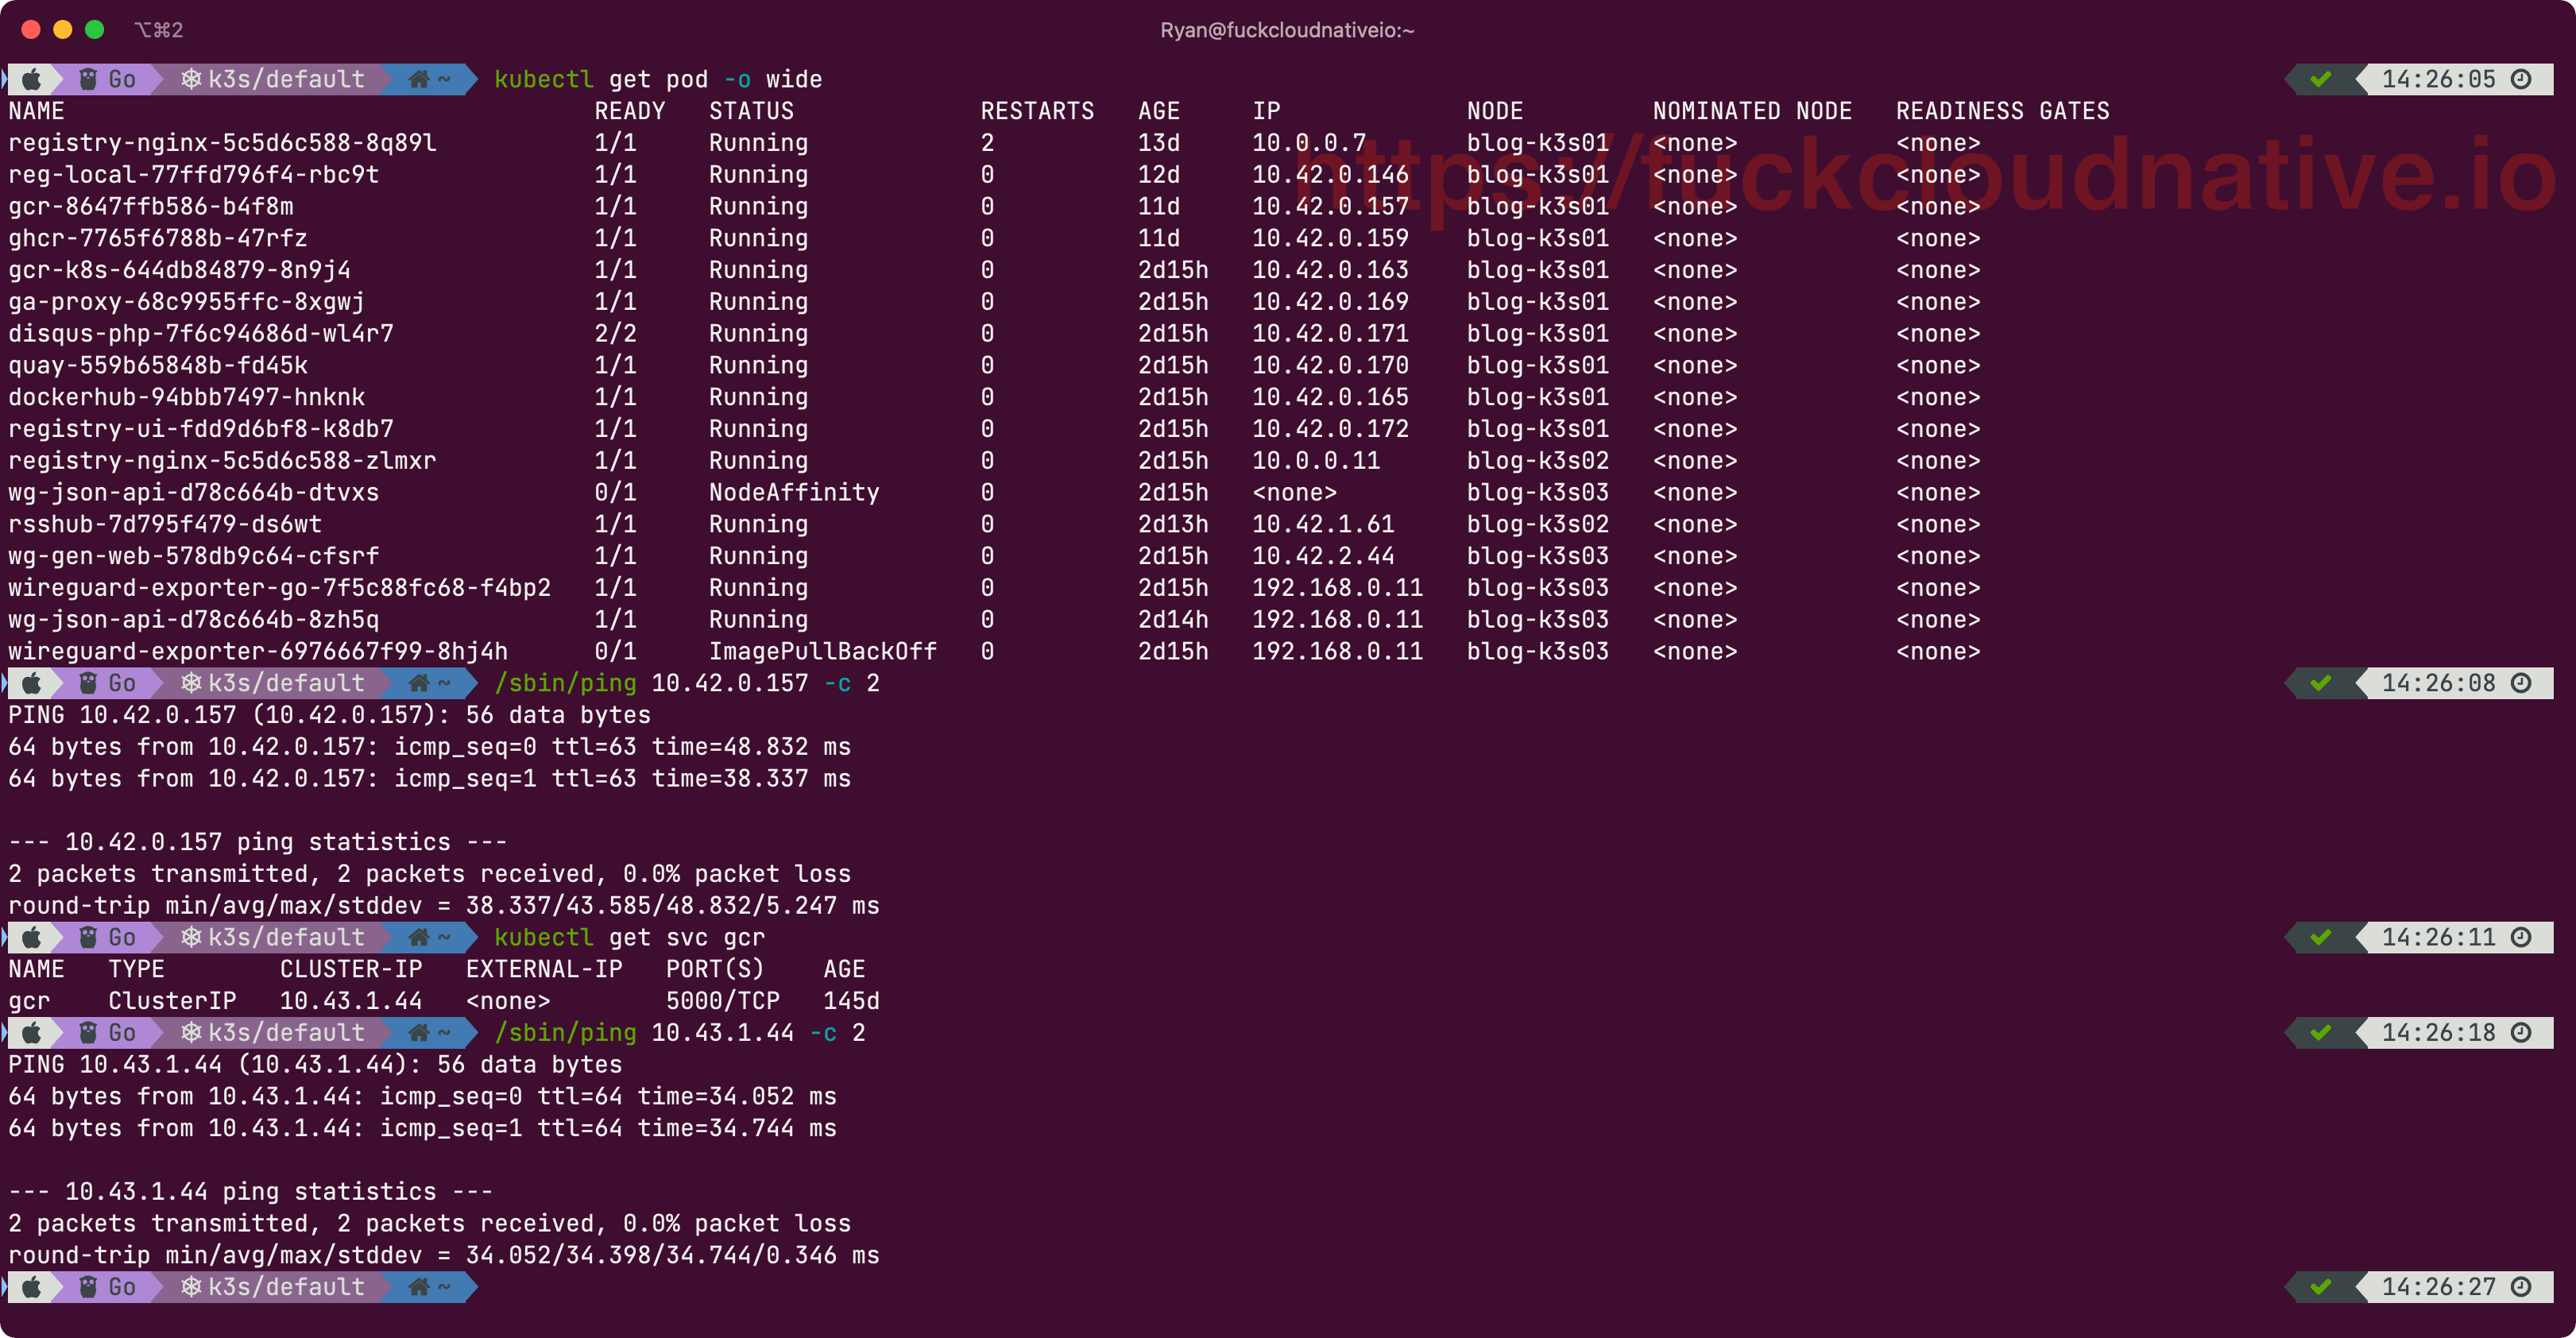Click pod name dockerhub-94bbb7497-hnknk
Screen dimensions: 2576x1338
point(187,397)
